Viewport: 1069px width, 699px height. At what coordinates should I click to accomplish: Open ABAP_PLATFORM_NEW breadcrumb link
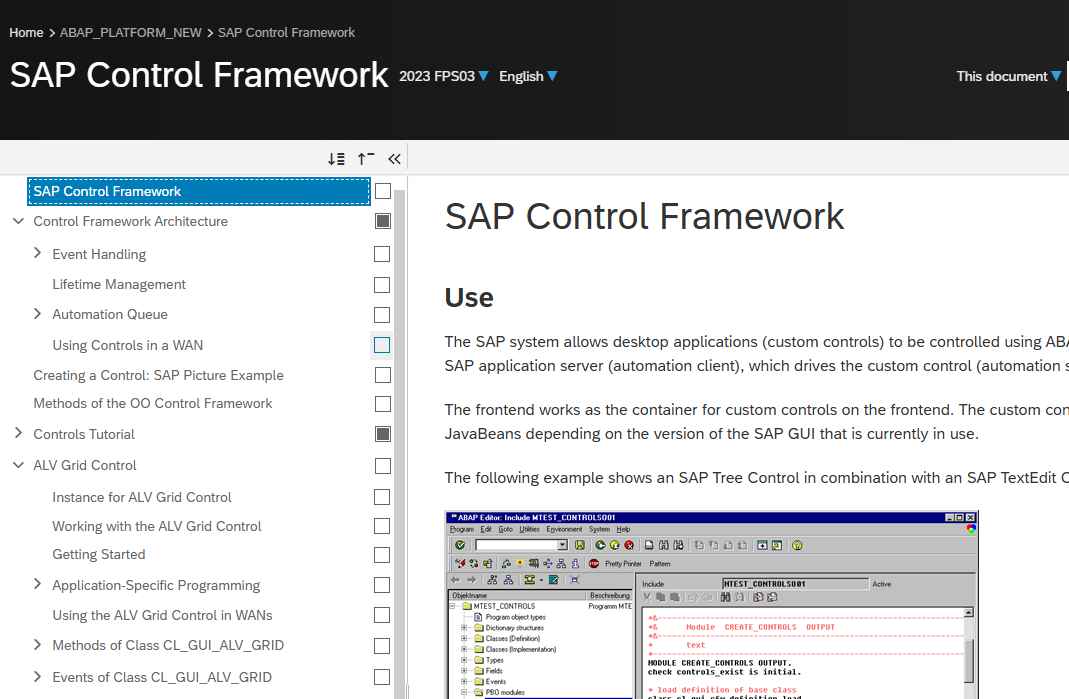click(x=130, y=33)
